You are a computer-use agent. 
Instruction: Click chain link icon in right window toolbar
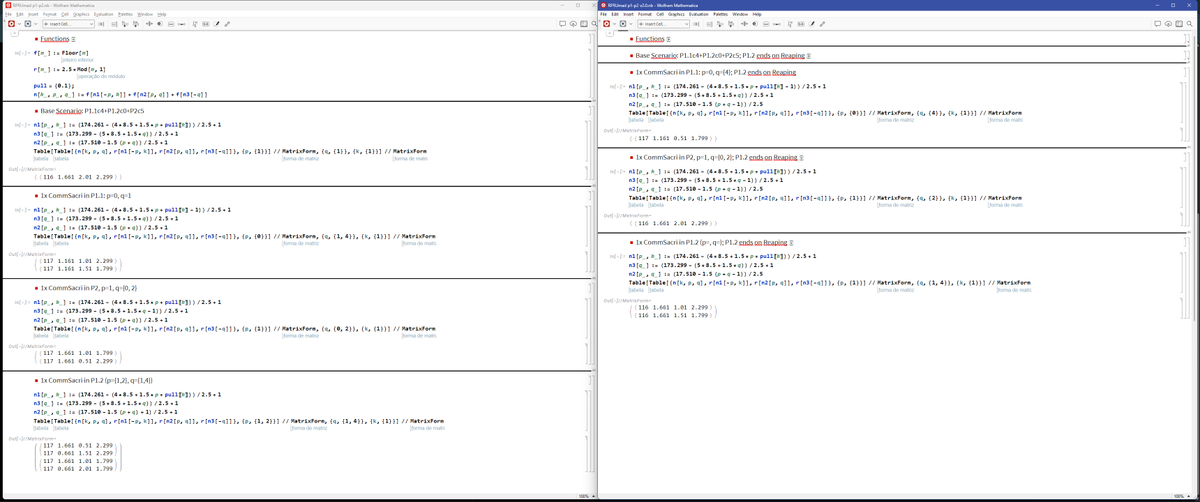point(822,24)
